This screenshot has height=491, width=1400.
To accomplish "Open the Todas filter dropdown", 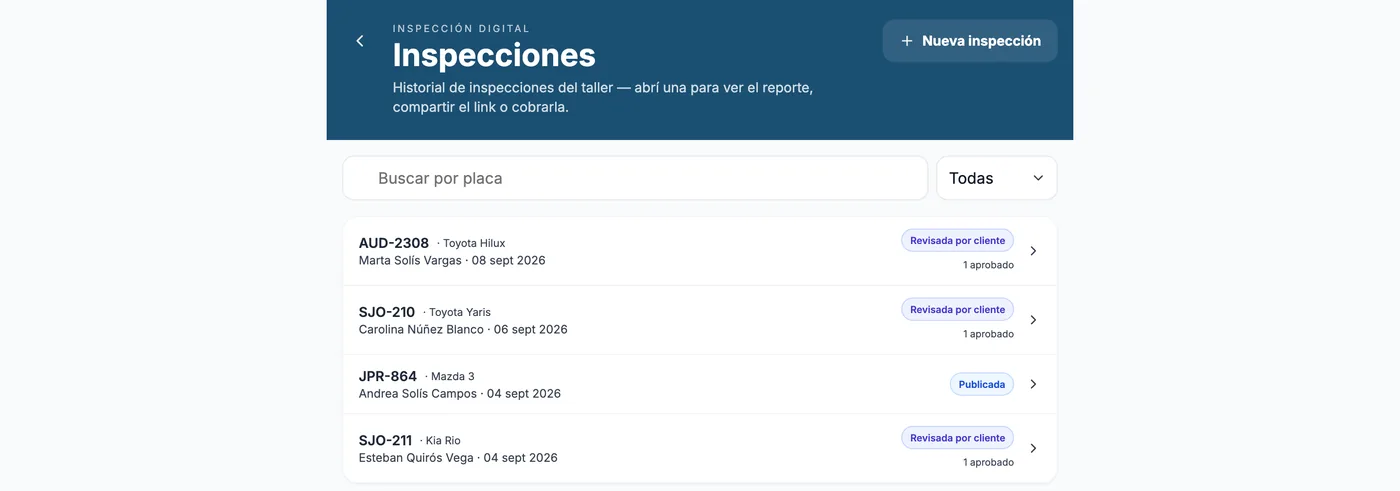I will pyautogui.click(x=997, y=178).
